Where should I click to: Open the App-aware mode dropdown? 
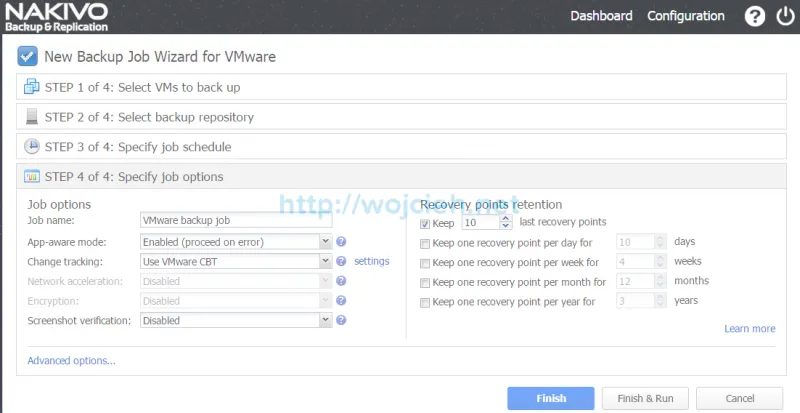[236, 241]
